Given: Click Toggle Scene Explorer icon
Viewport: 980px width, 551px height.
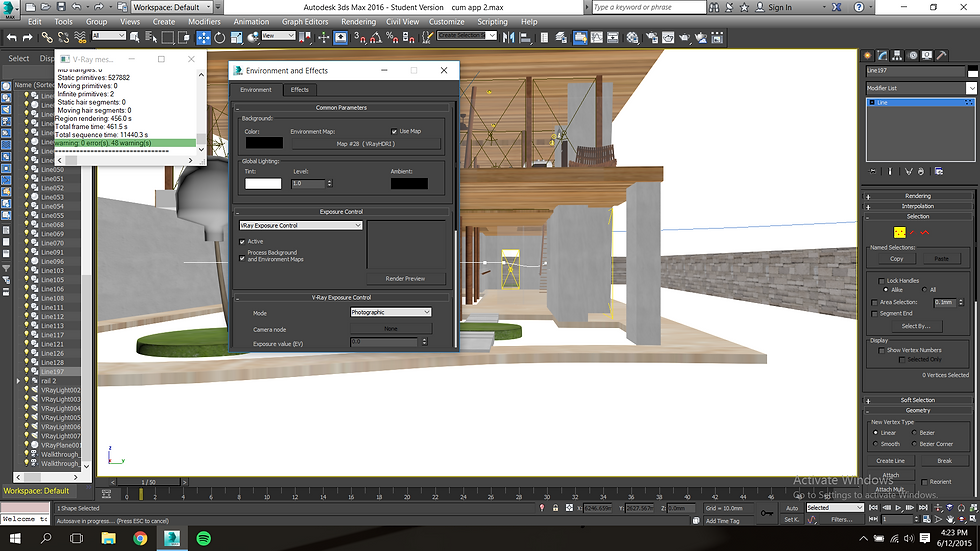Looking at the screenshot, I should click(544, 37).
